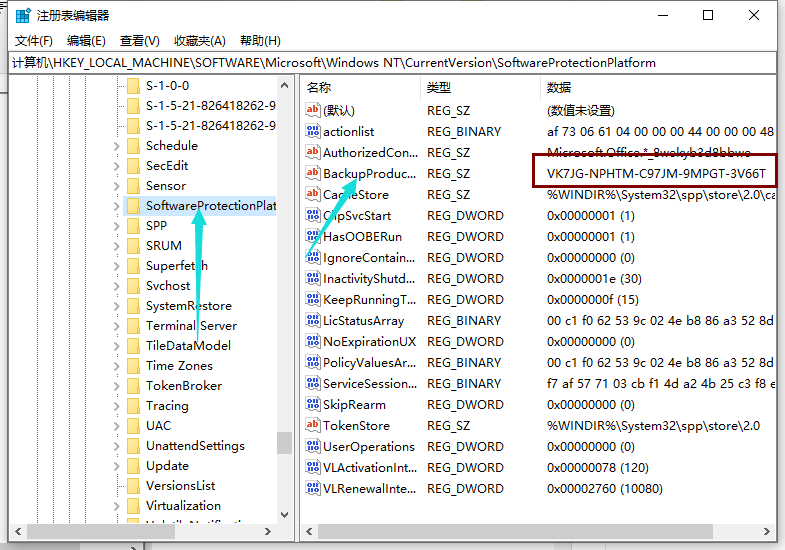Viewport: 785px width, 550px height.
Task: Click the binary icon next to actionlist
Action: pyautogui.click(x=313, y=131)
